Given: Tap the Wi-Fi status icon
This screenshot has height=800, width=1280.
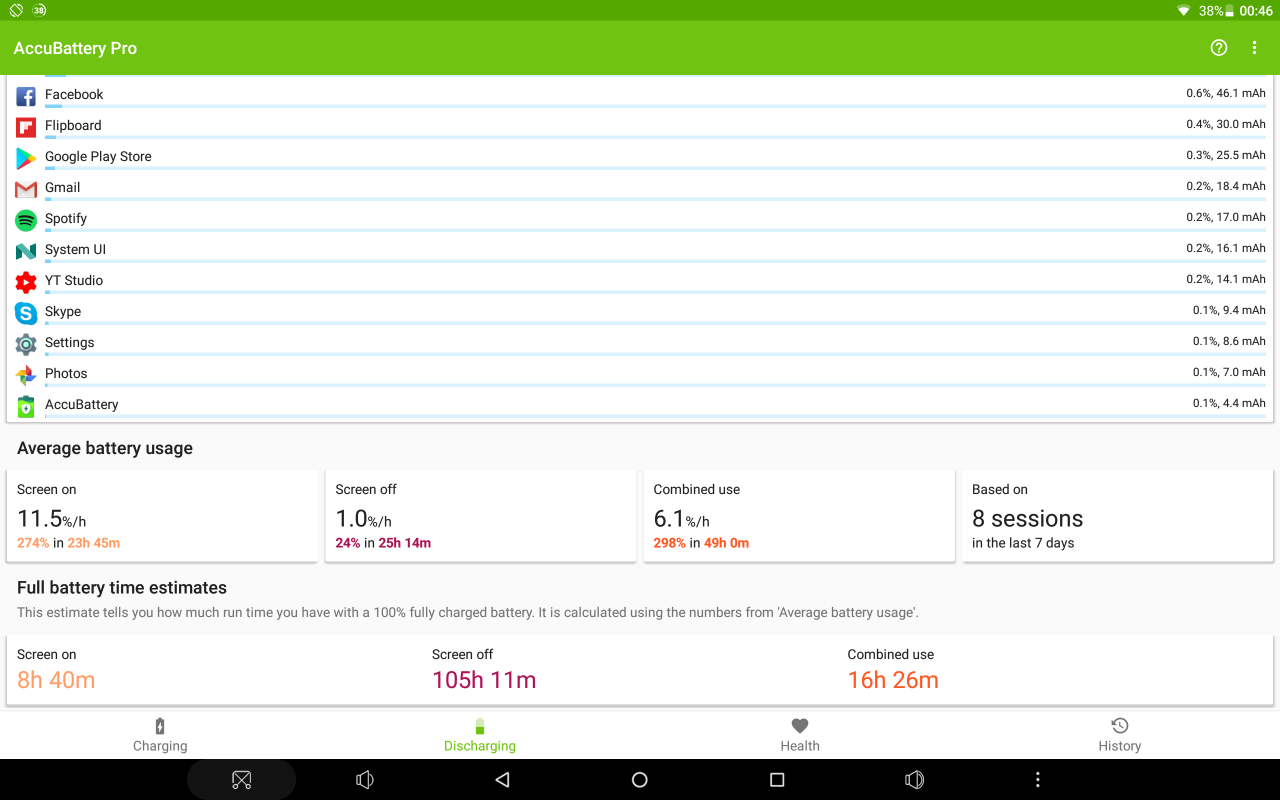Looking at the screenshot, I should tap(1184, 11).
